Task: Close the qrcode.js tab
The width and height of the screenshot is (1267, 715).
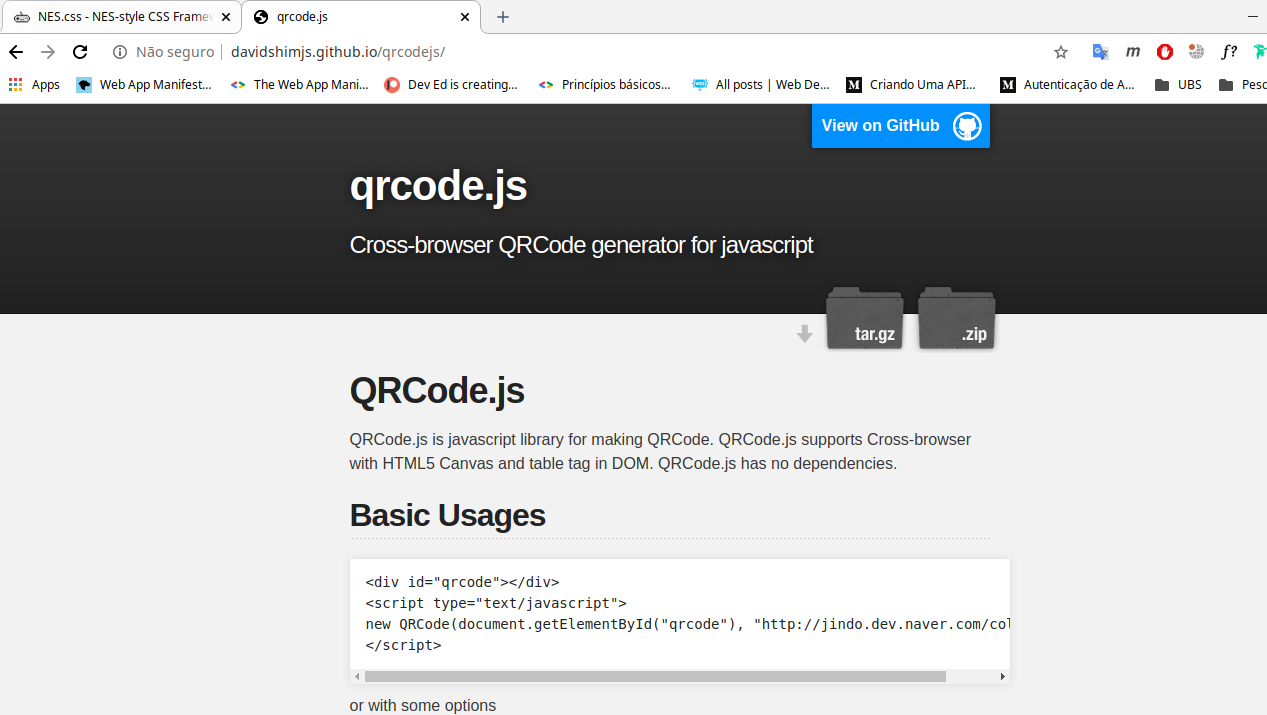Action: 464,17
